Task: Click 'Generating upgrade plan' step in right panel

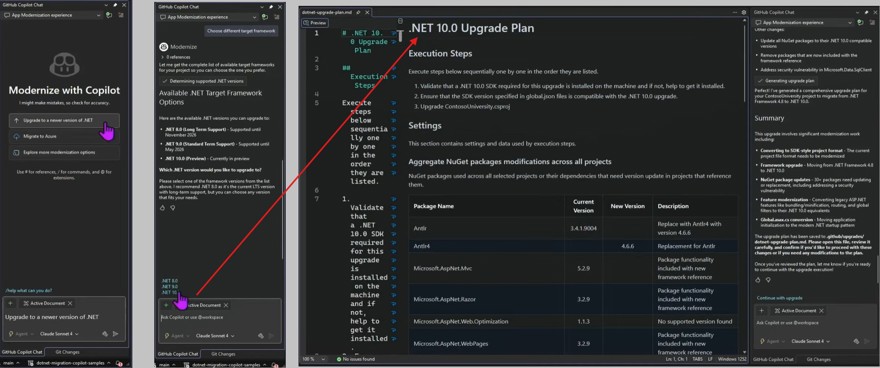Action: pyautogui.click(x=787, y=81)
